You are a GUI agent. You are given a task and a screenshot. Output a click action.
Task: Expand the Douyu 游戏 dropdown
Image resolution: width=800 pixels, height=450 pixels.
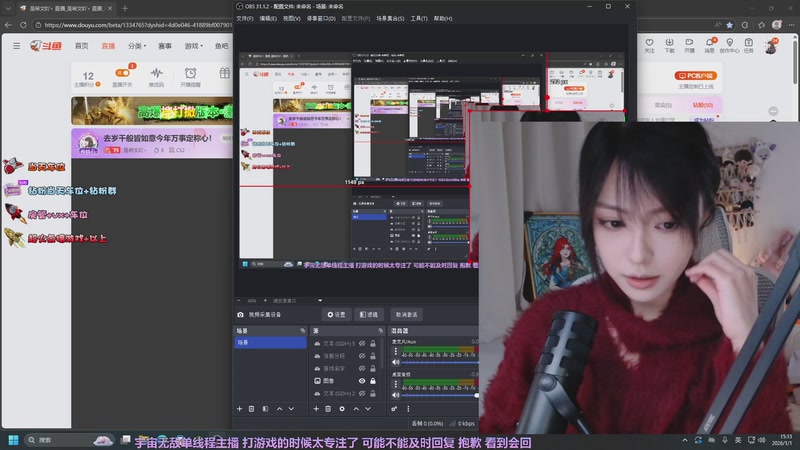click(x=193, y=46)
